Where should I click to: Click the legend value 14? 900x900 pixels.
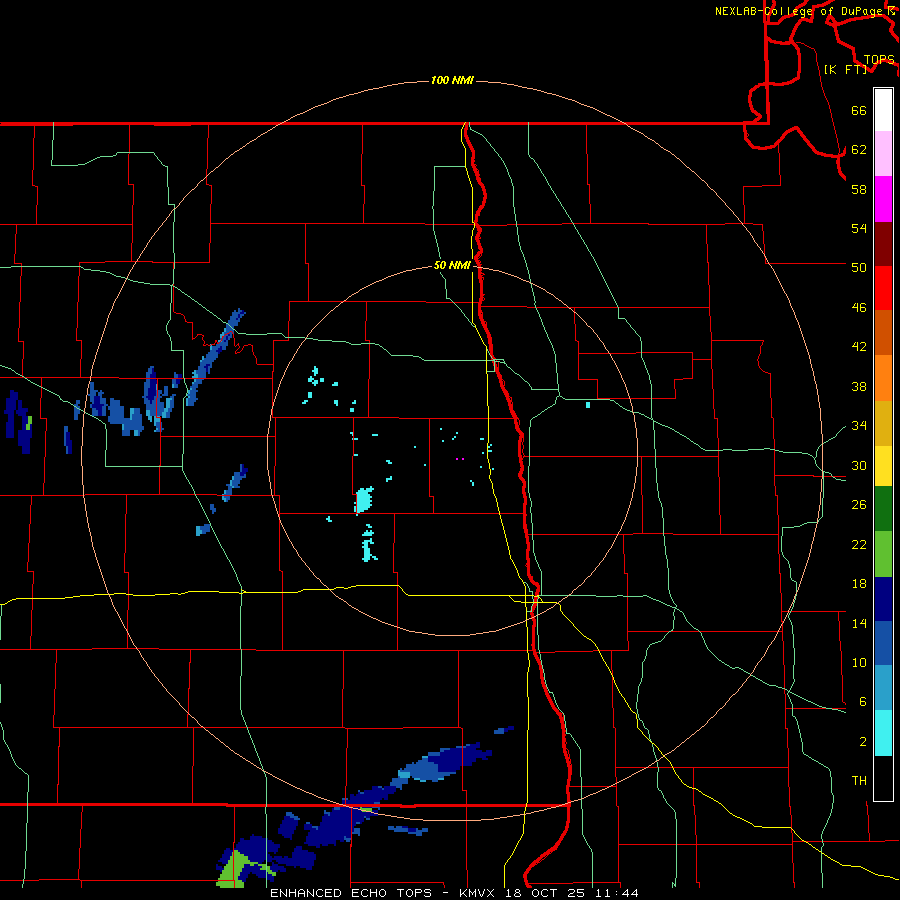point(859,623)
